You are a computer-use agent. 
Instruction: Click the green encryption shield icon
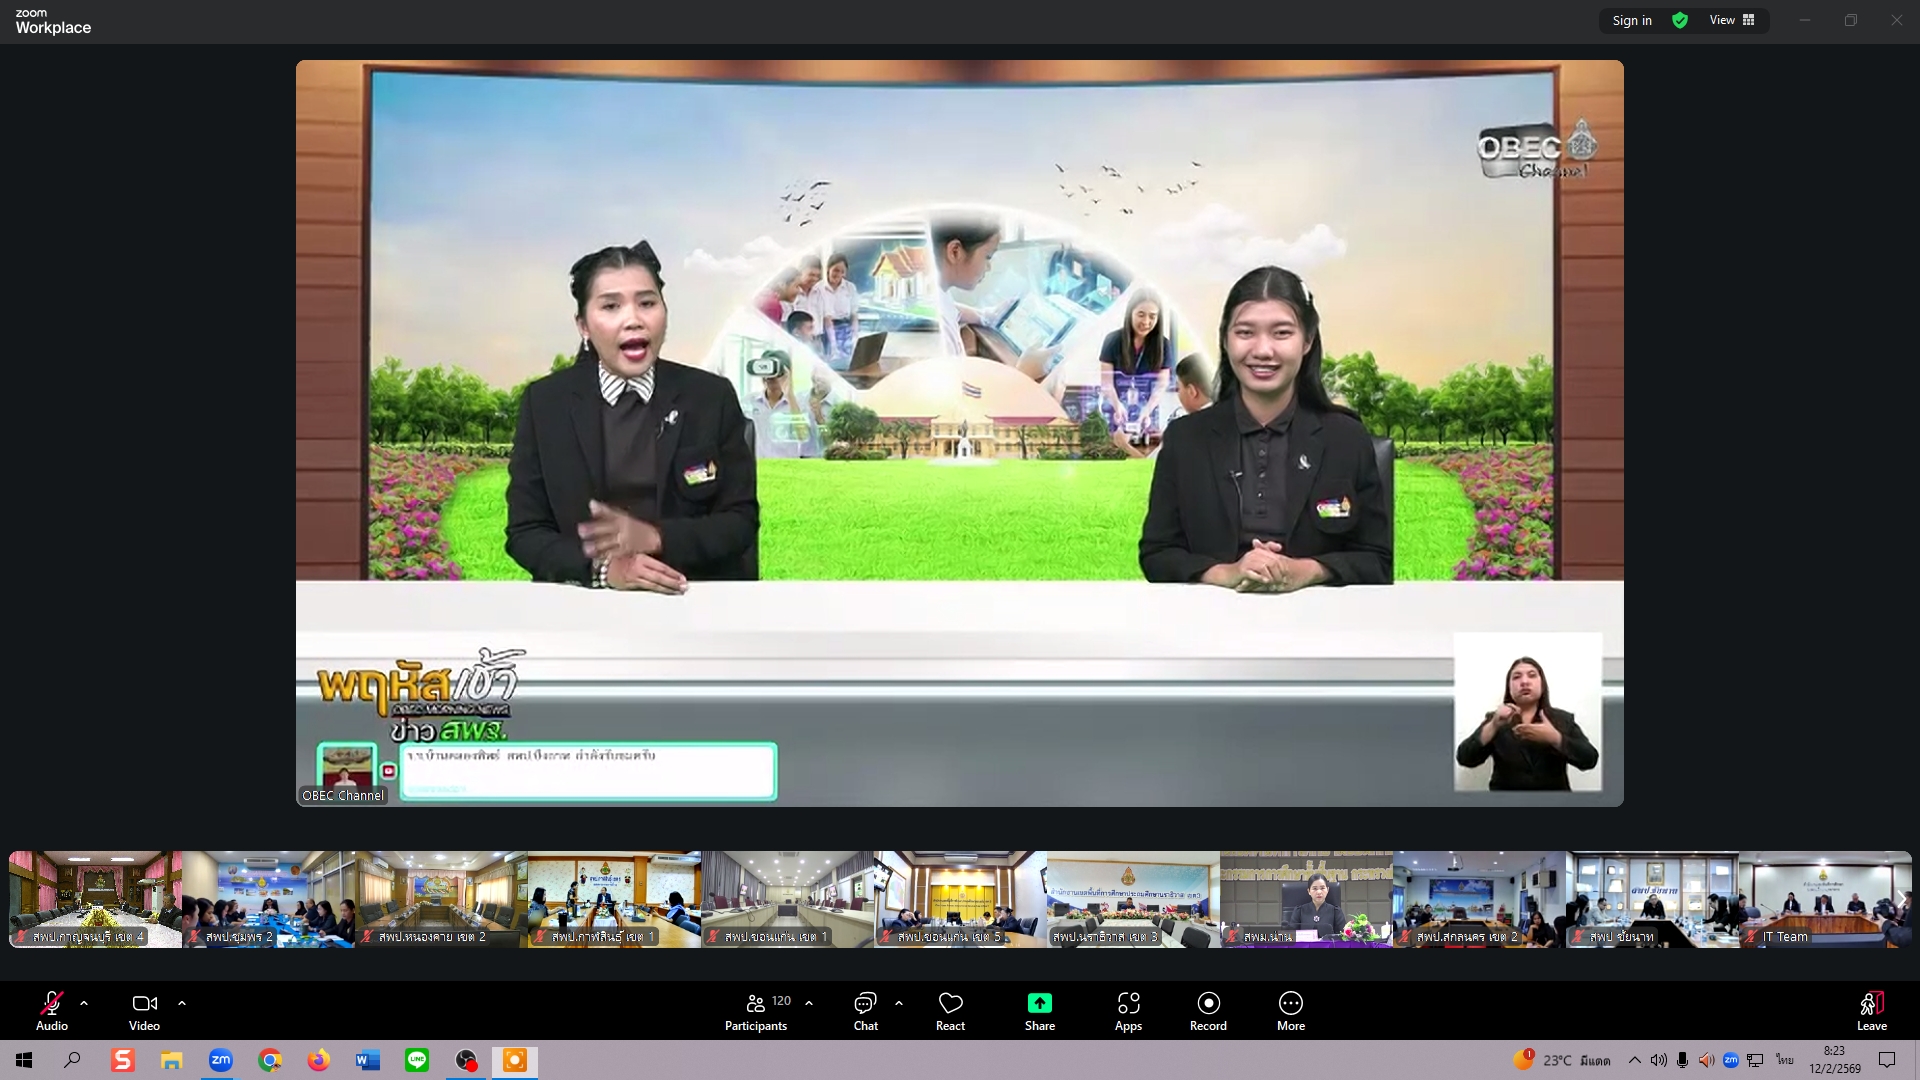1680,20
